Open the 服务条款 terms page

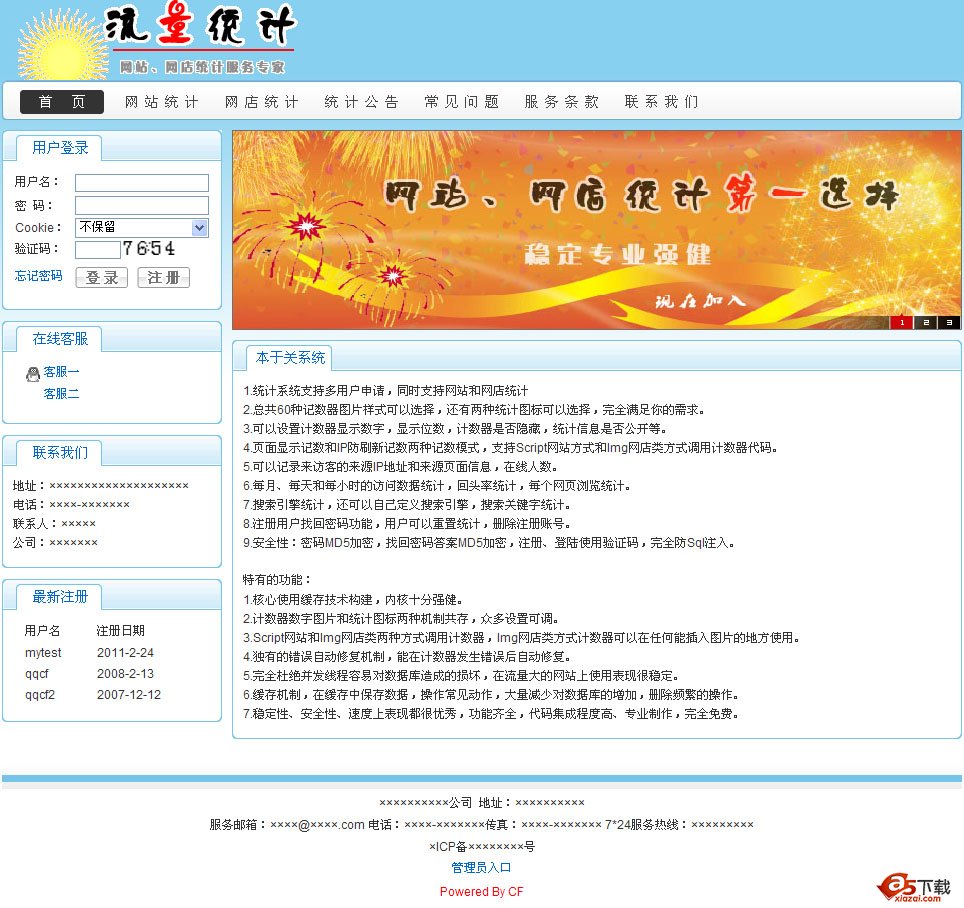tap(561, 102)
